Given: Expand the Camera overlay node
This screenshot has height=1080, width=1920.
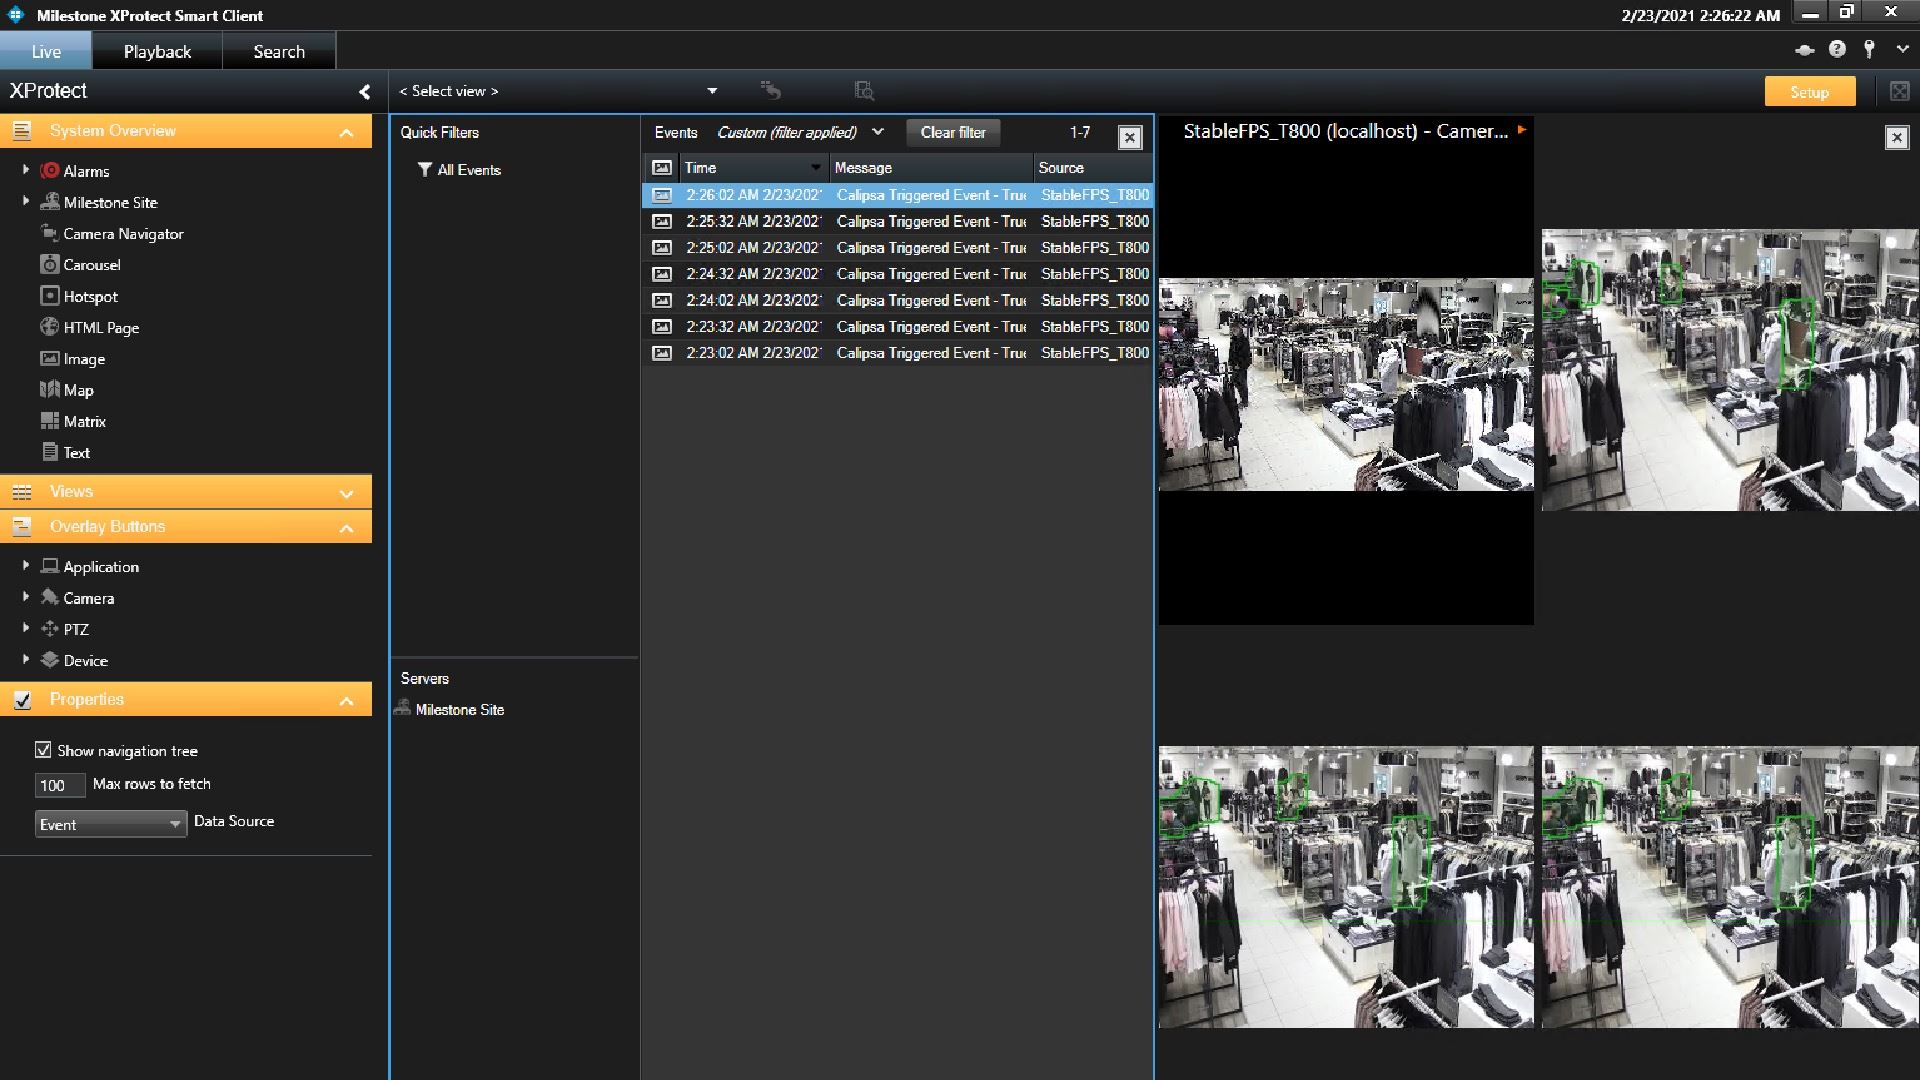Looking at the screenshot, I should point(26,597).
